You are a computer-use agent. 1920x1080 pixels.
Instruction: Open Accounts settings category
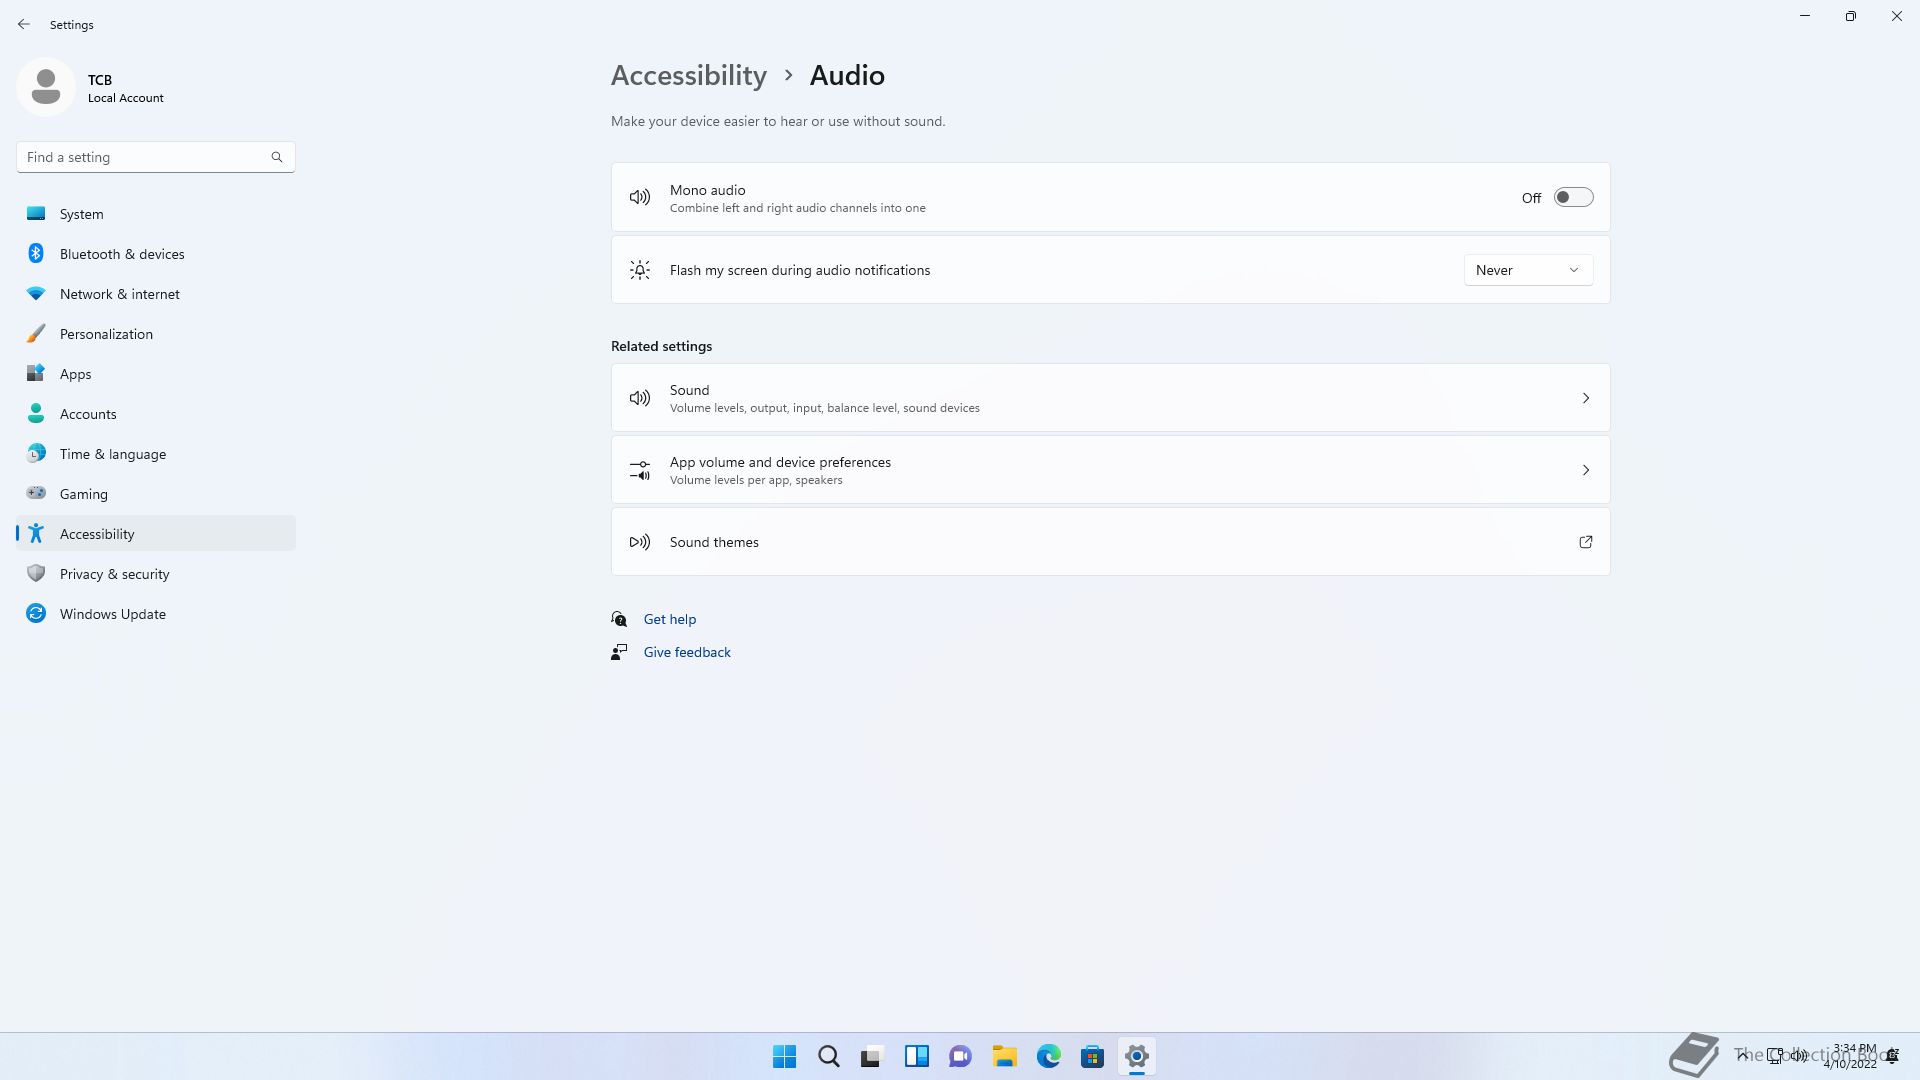pyautogui.click(x=155, y=414)
